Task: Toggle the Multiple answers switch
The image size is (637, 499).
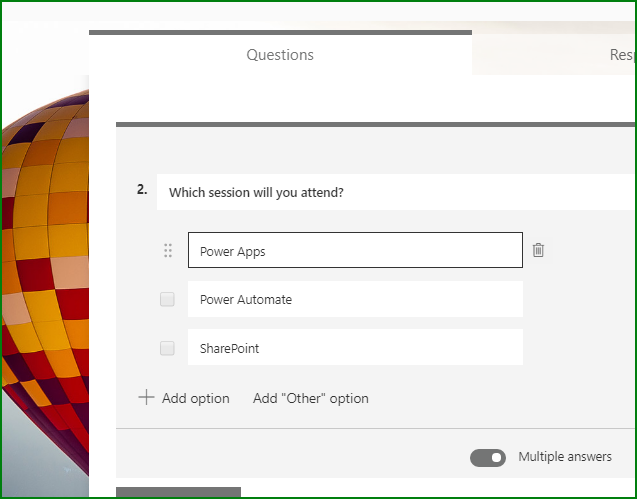Action: [488, 458]
